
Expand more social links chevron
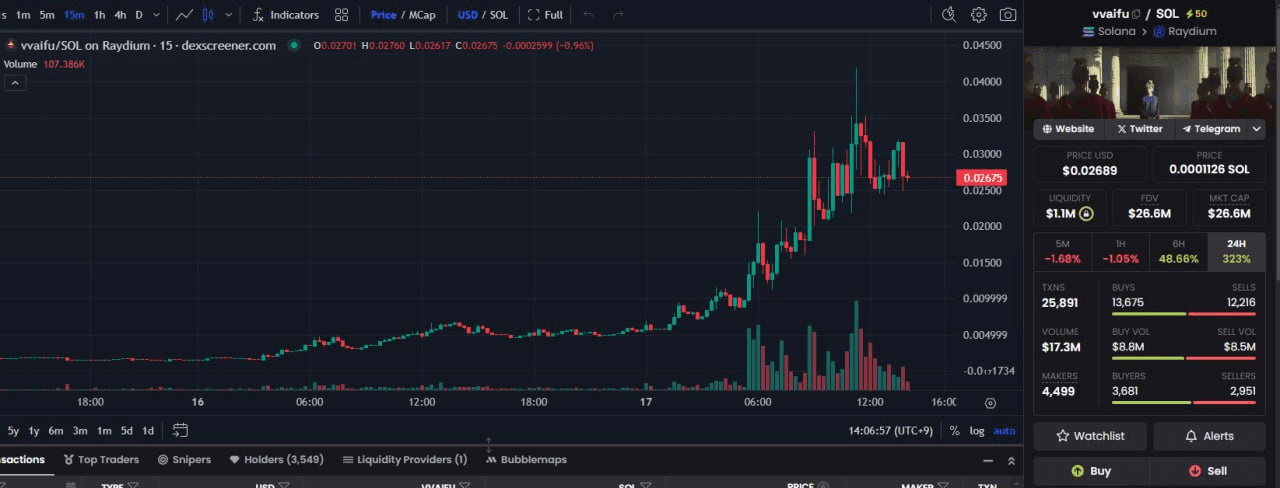coord(1257,129)
